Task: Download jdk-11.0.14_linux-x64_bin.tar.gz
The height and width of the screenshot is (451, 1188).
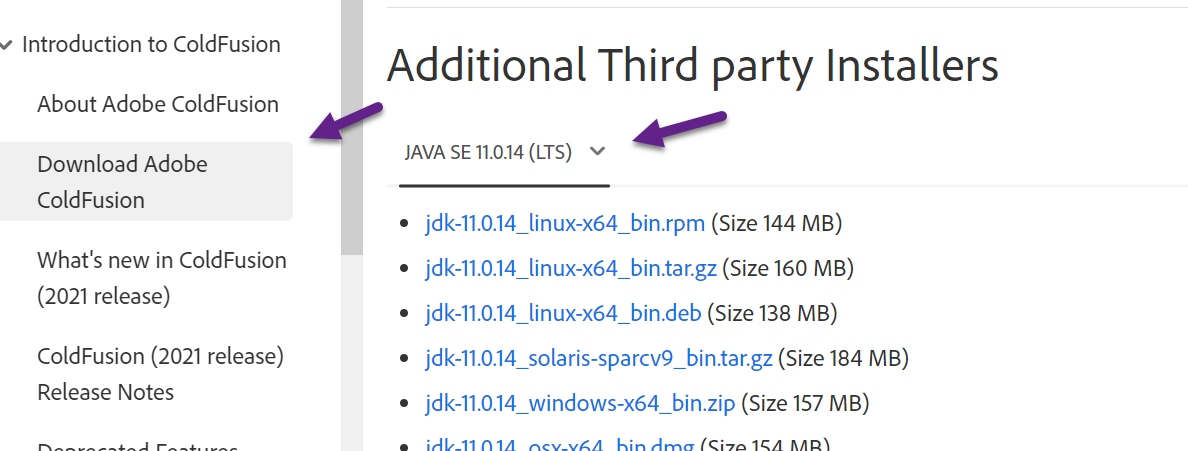Action: [571, 268]
